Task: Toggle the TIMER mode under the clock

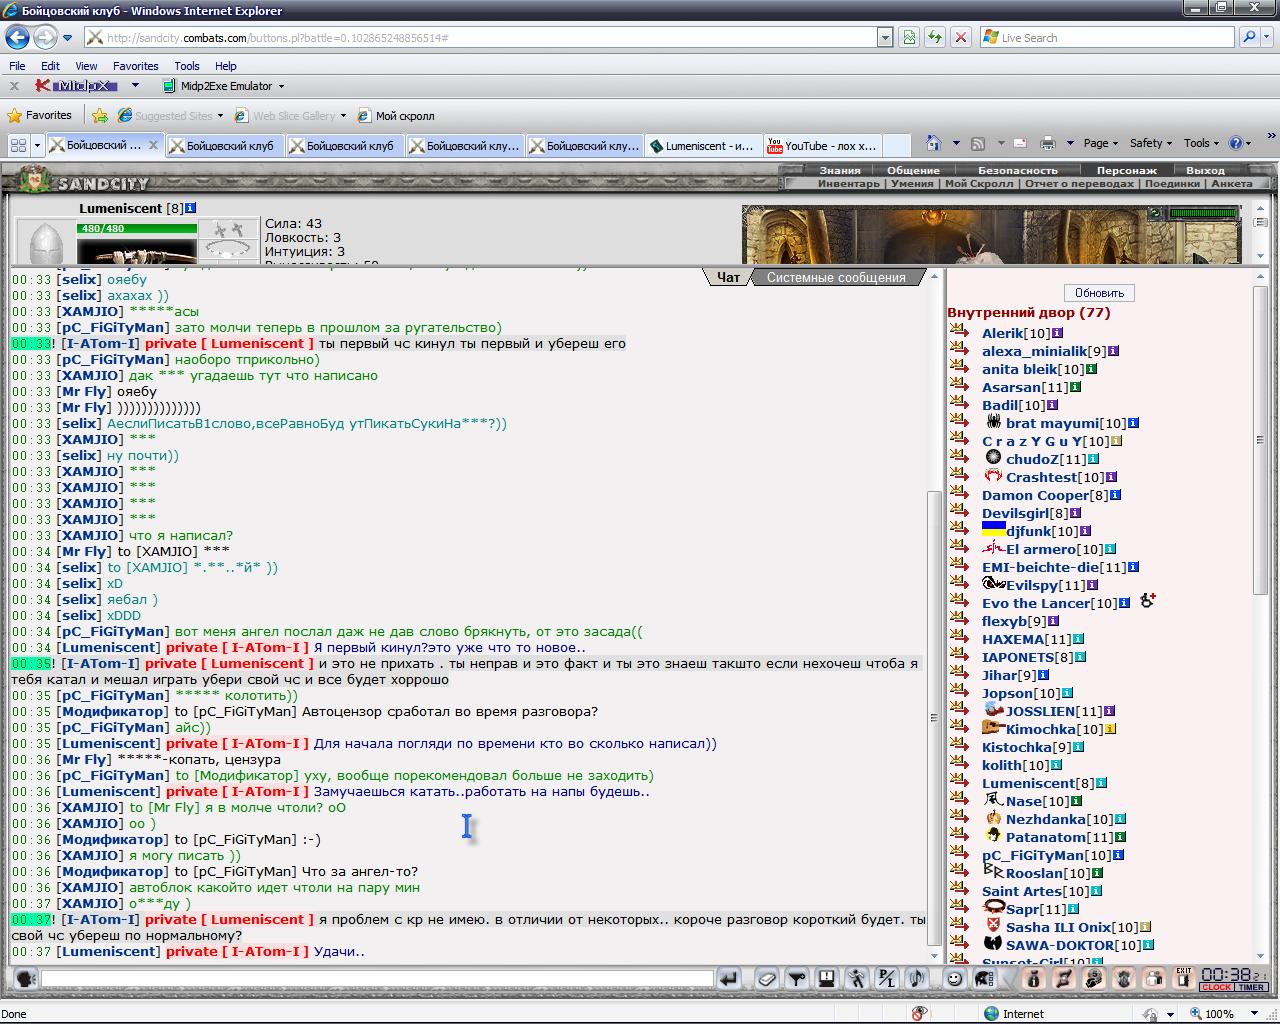Action: tap(1252, 988)
